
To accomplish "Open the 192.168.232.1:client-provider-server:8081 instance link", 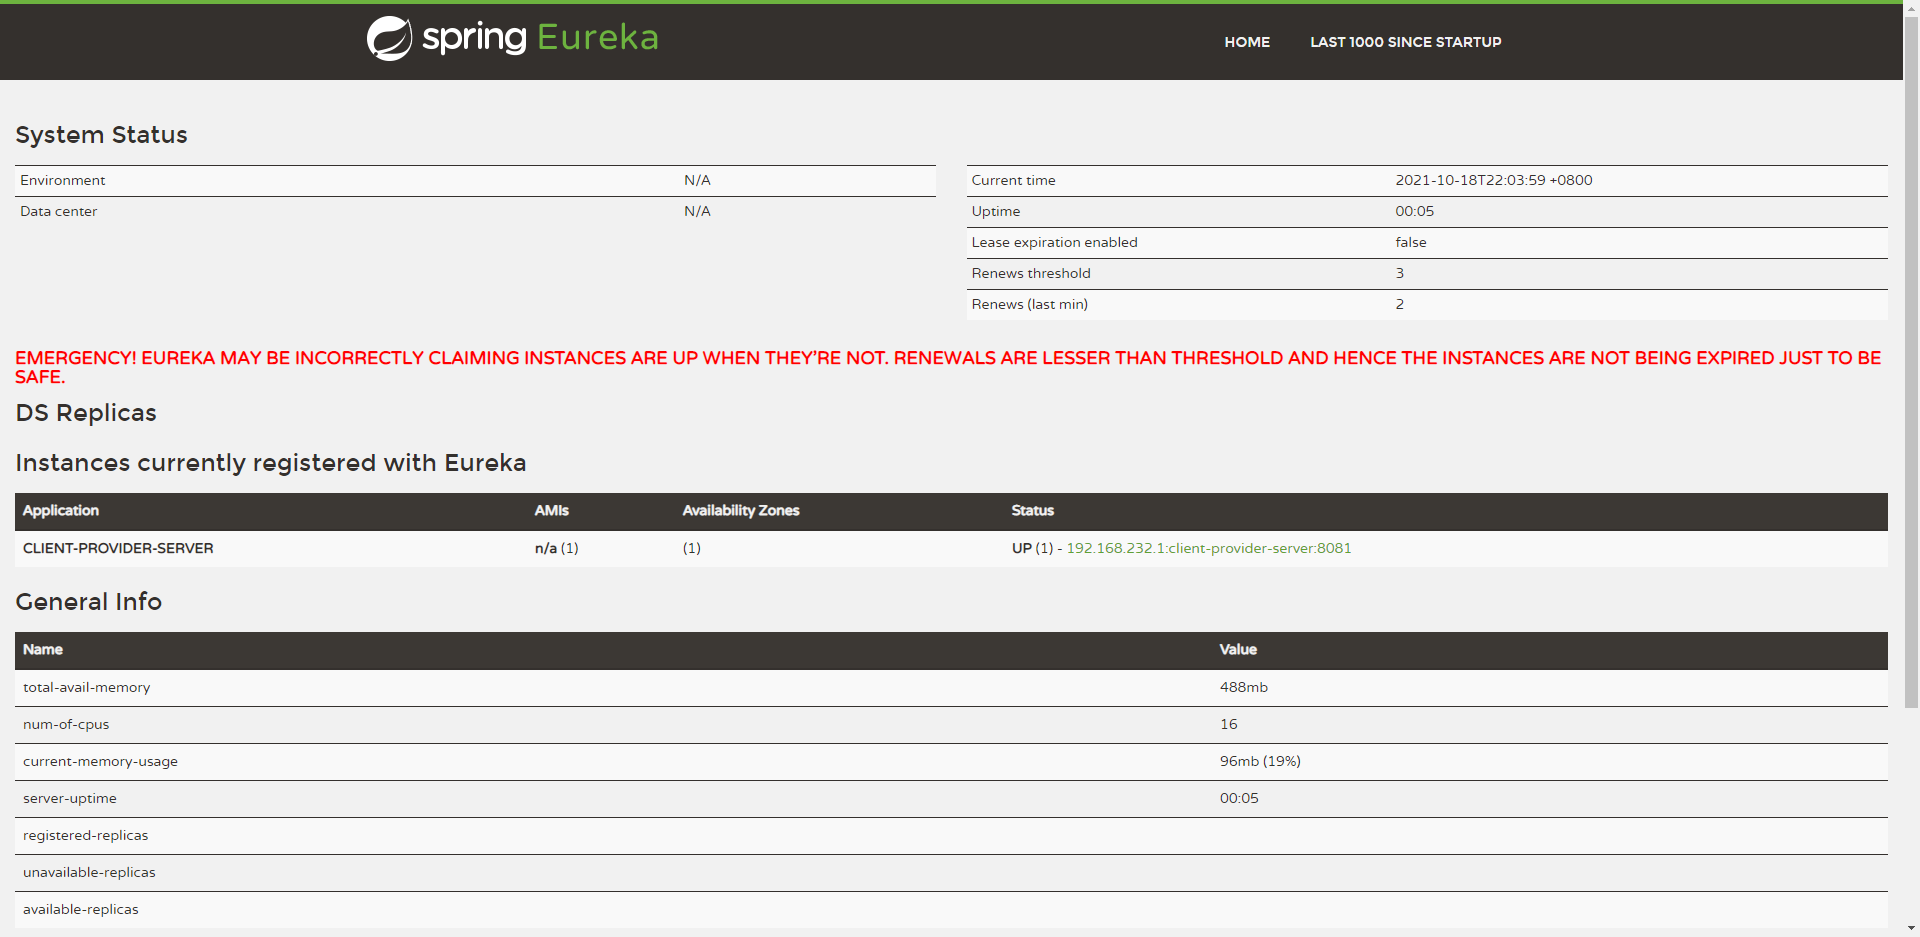I will 1208,548.
